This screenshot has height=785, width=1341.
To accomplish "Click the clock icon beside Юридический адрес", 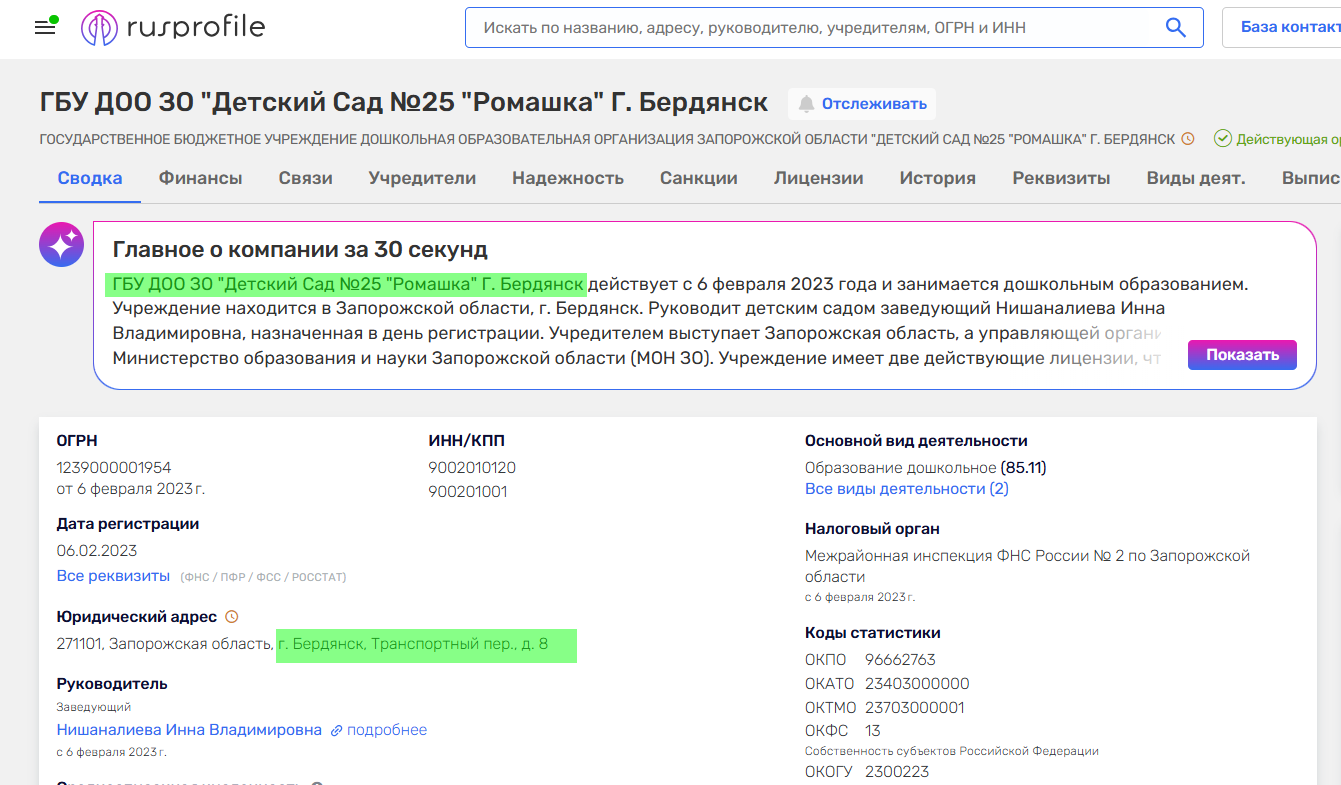I will pyautogui.click(x=232, y=617).
